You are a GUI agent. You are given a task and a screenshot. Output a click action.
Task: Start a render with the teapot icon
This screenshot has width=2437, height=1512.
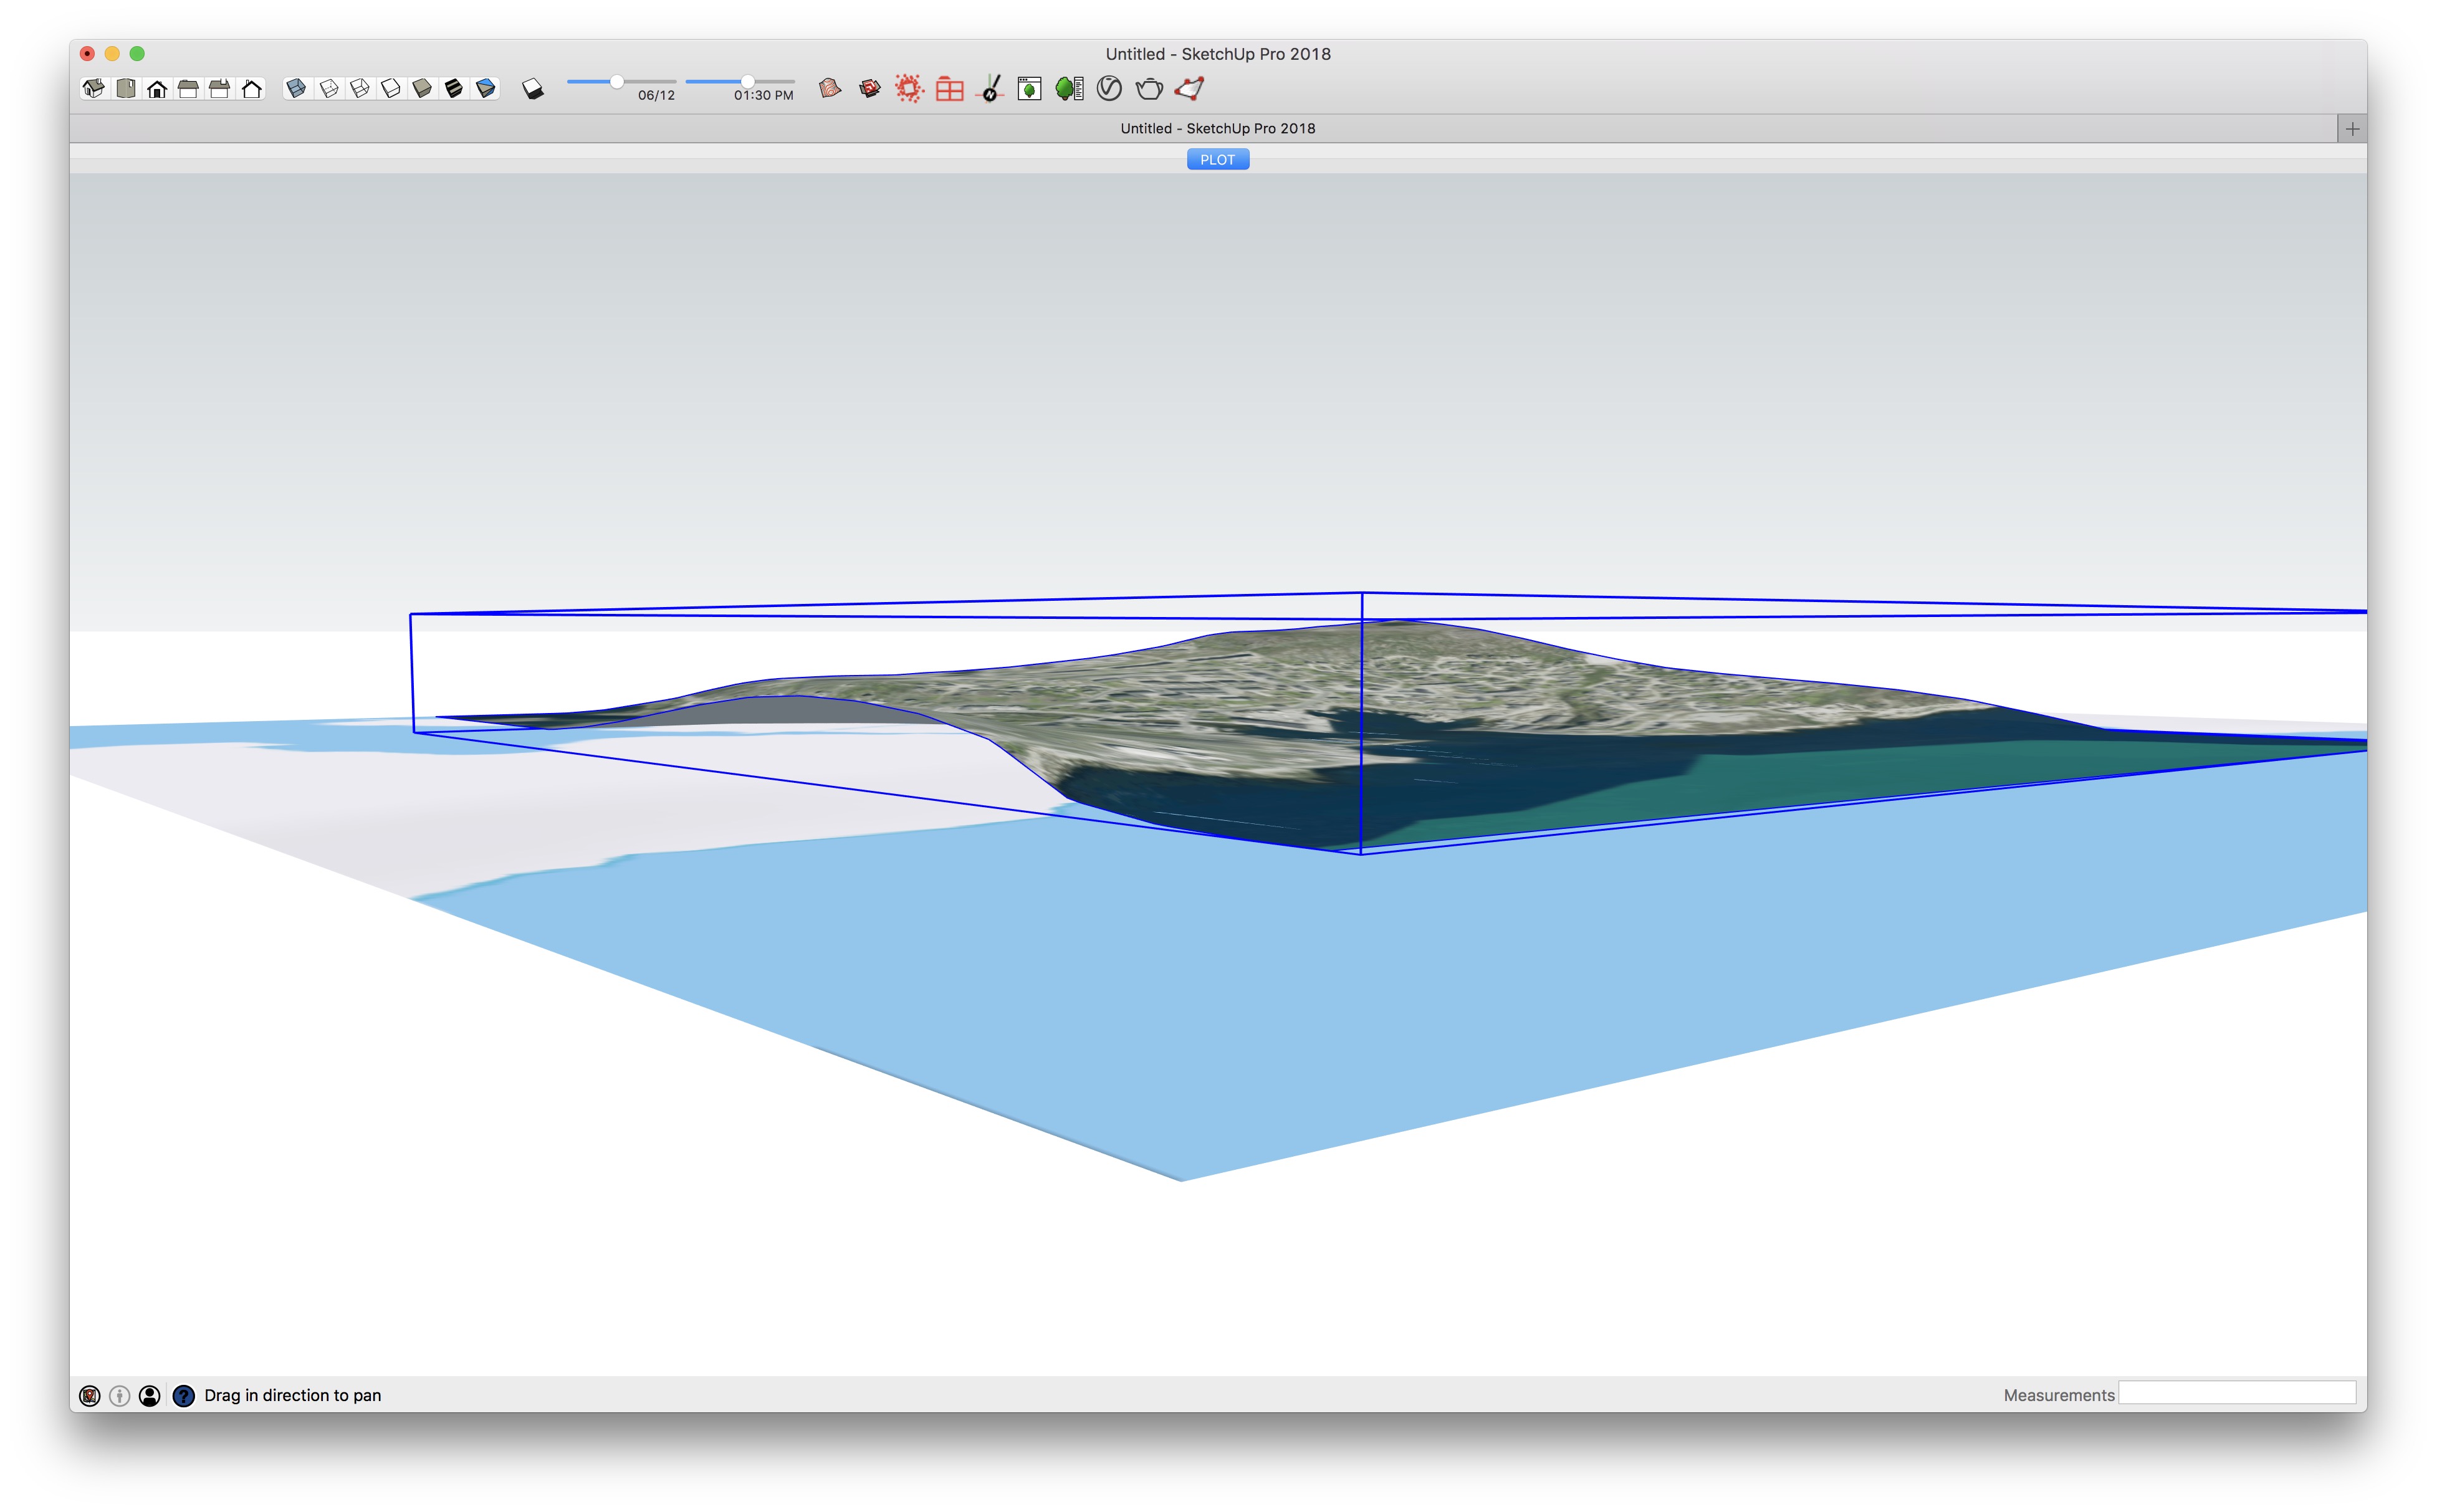coord(1148,89)
